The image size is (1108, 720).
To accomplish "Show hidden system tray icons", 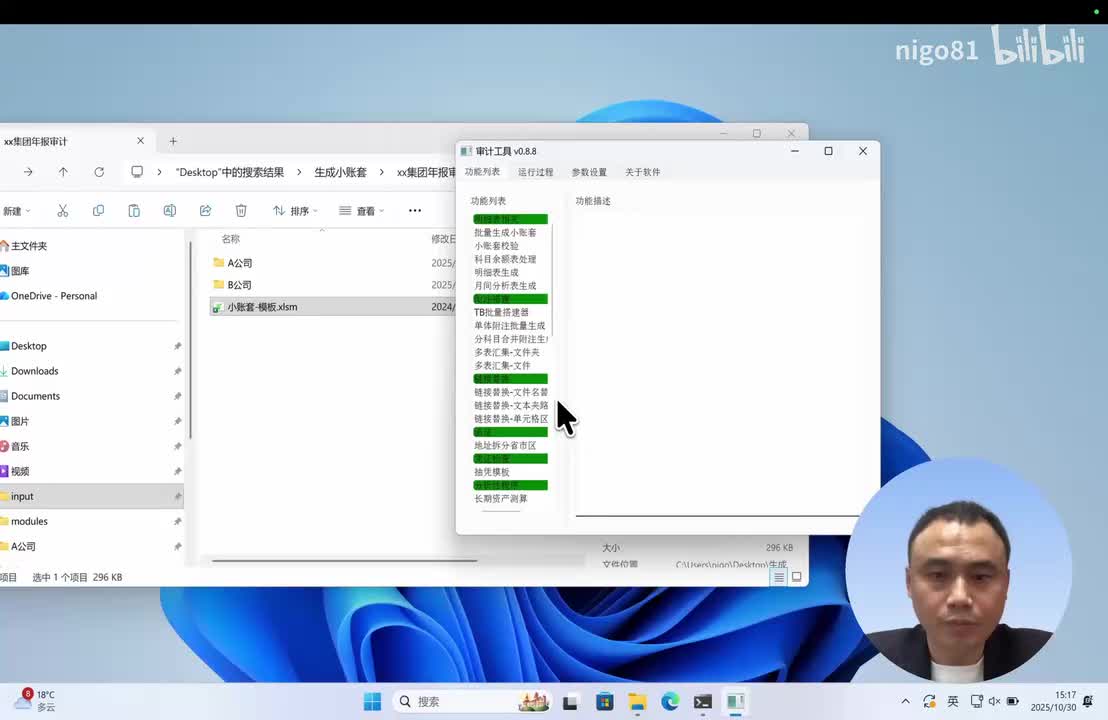I will [x=905, y=701].
